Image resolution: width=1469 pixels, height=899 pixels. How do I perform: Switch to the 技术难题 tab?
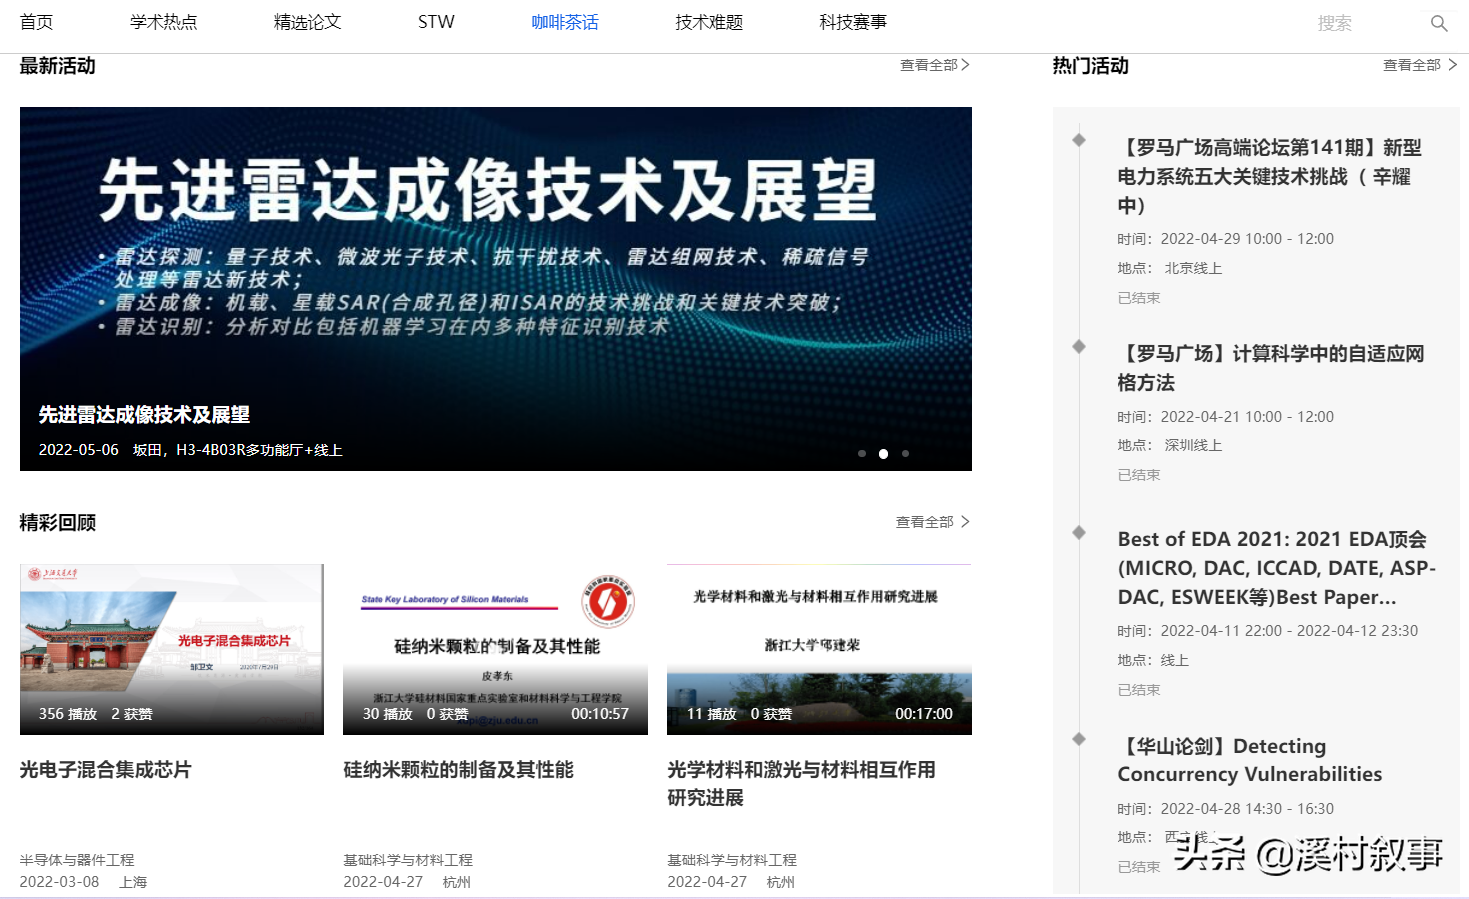709,22
